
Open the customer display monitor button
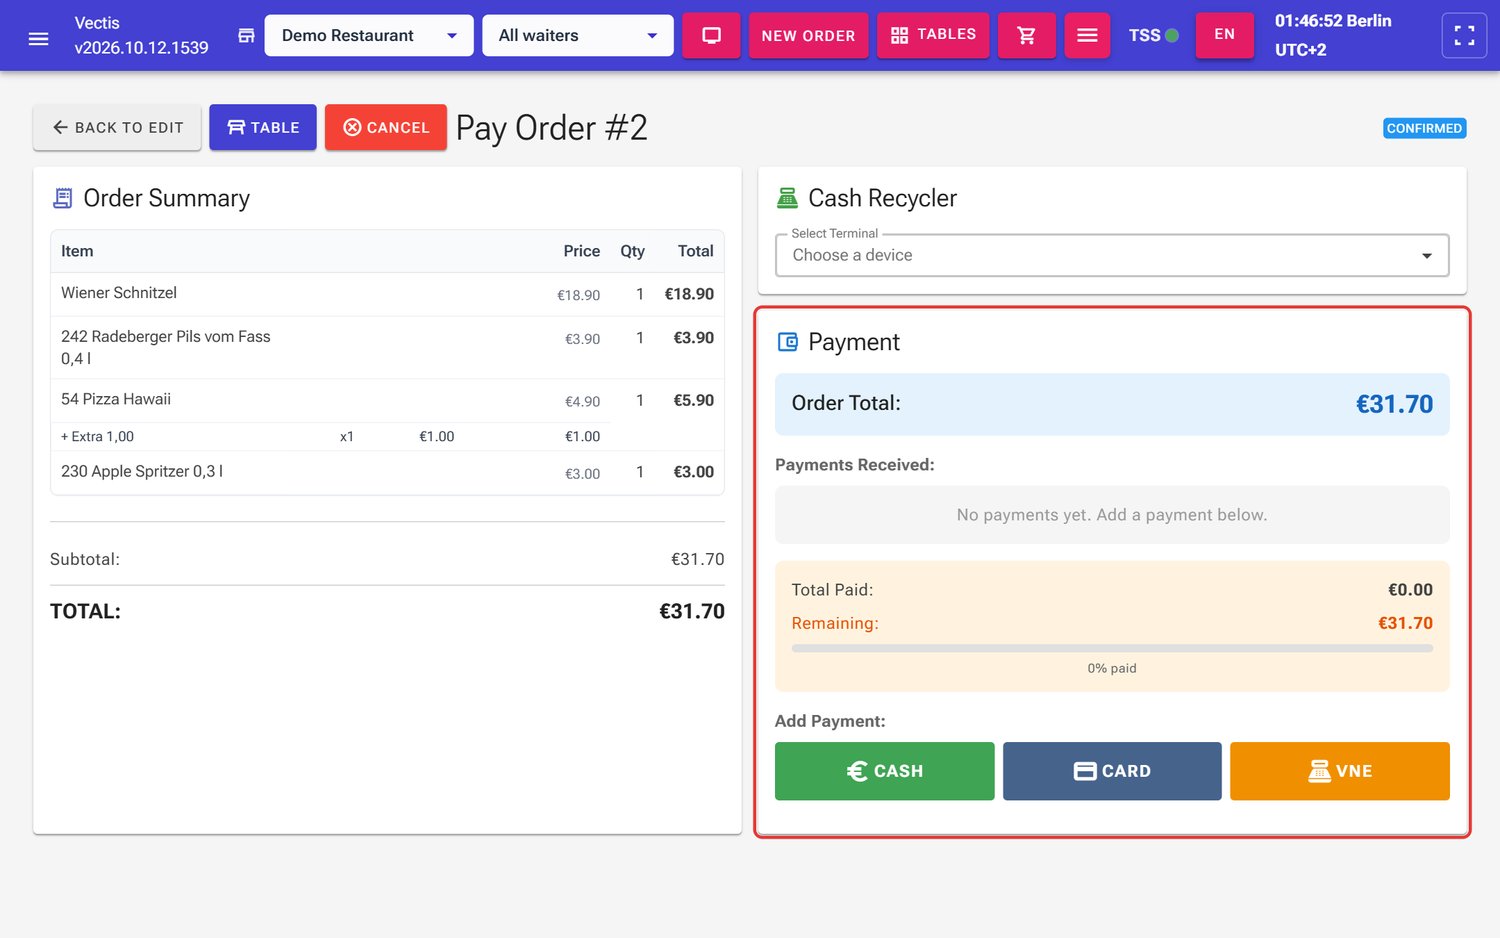click(711, 35)
